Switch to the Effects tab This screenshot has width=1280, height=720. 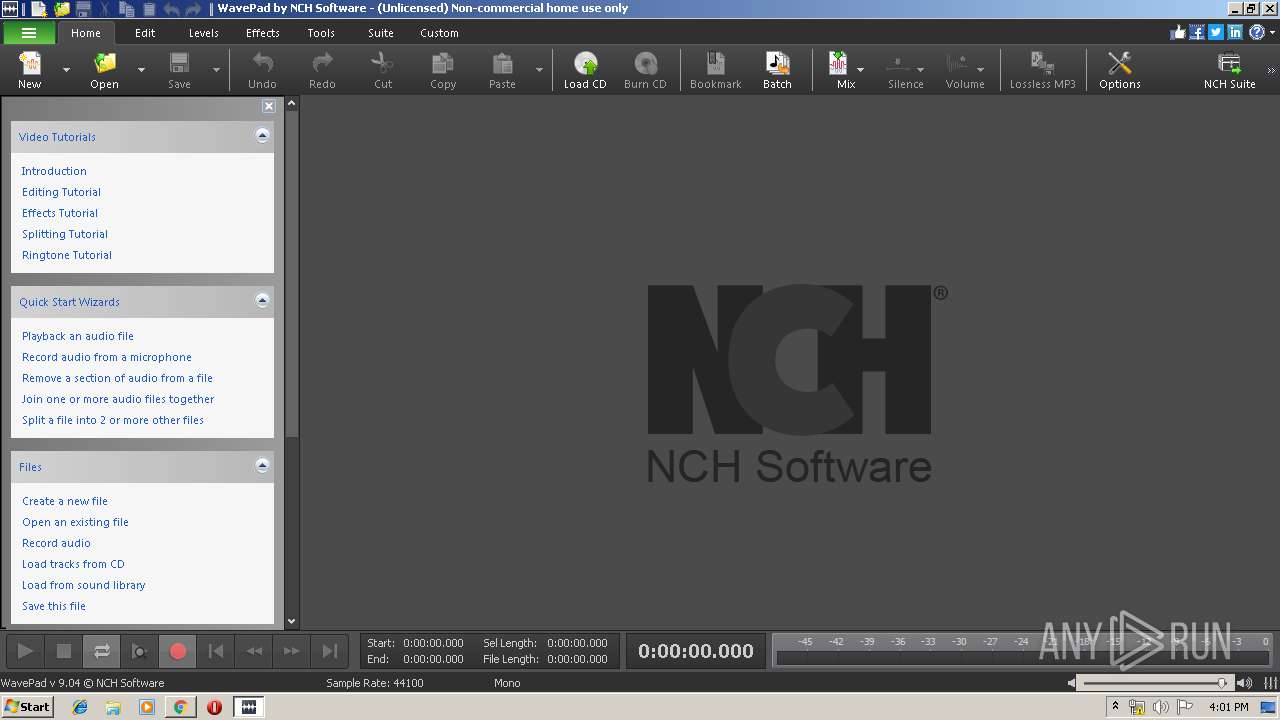pyautogui.click(x=263, y=33)
